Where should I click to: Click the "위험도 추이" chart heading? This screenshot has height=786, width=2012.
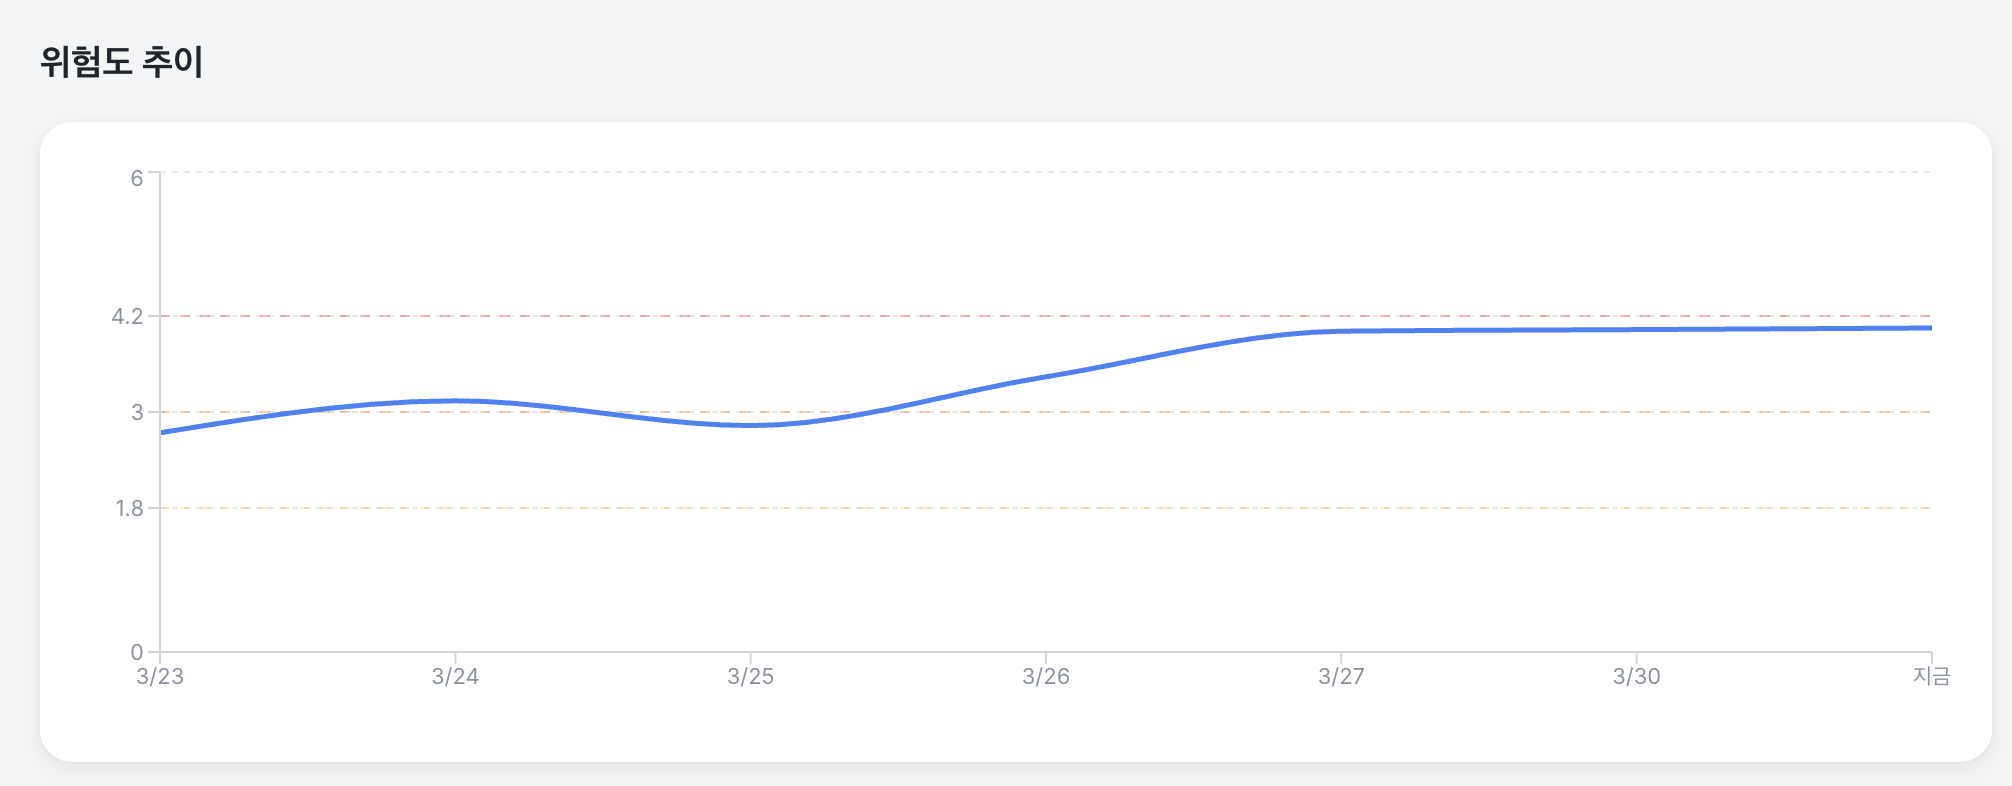[122, 62]
